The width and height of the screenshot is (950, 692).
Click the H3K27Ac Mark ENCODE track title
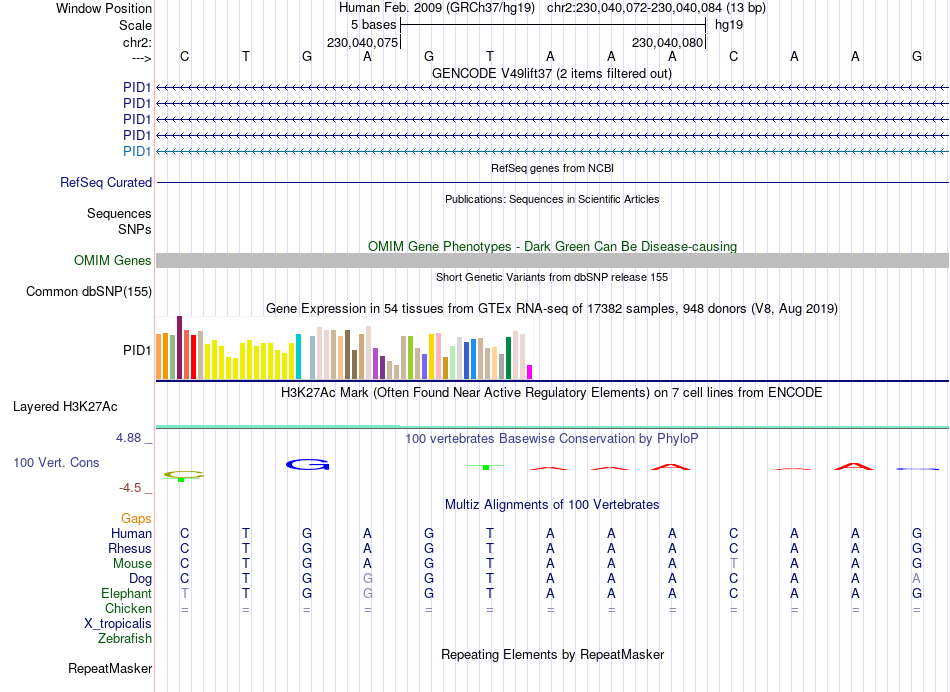pyautogui.click(x=552, y=392)
